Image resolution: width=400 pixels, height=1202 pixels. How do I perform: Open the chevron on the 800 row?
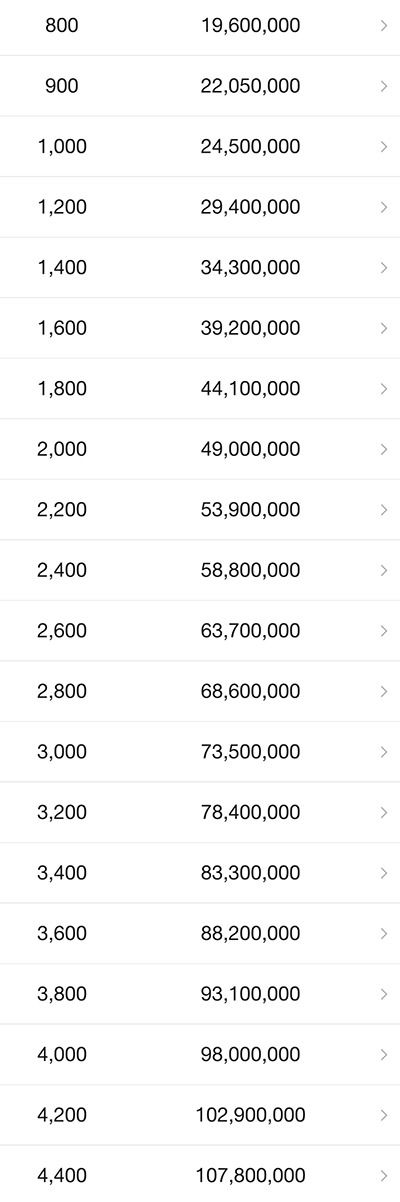[384, 26]
